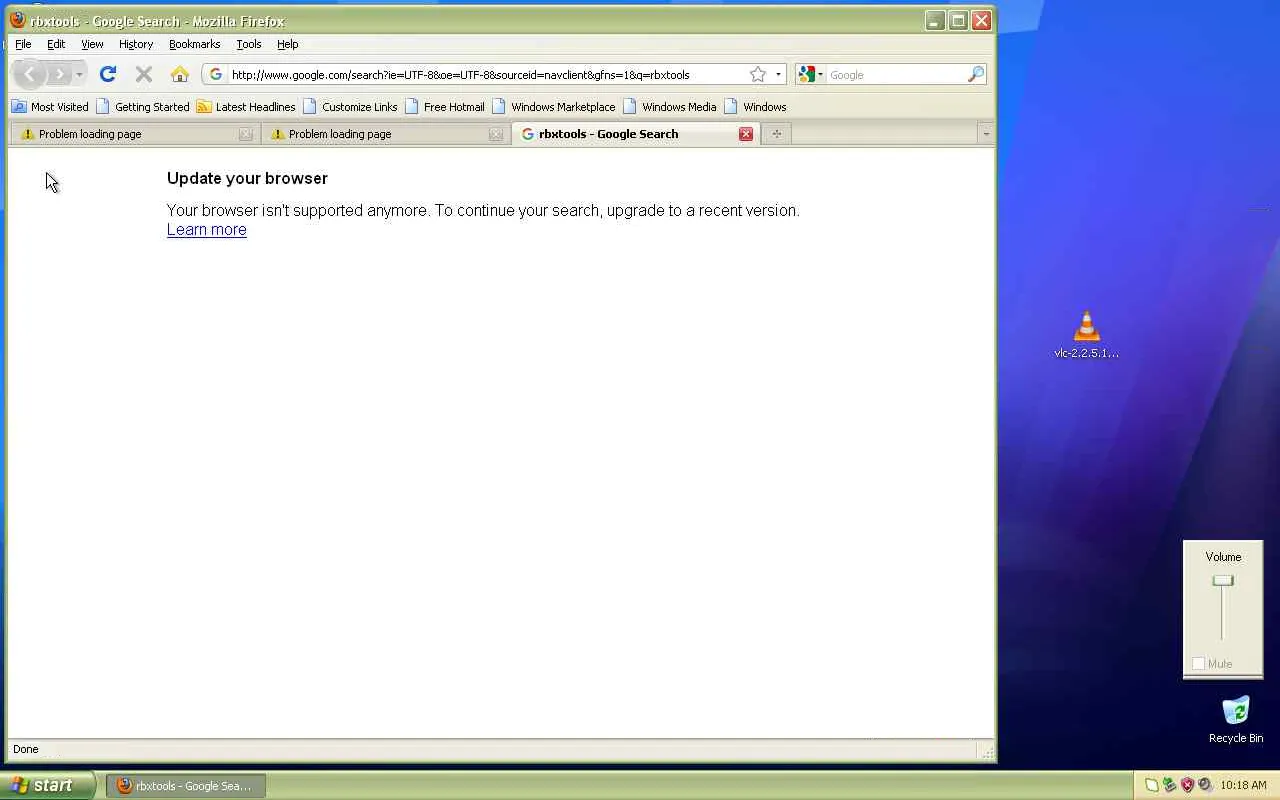This screenshot has width=1280, height=800.
Task: Open the Edit menu
Action: [x=56, y=44]
